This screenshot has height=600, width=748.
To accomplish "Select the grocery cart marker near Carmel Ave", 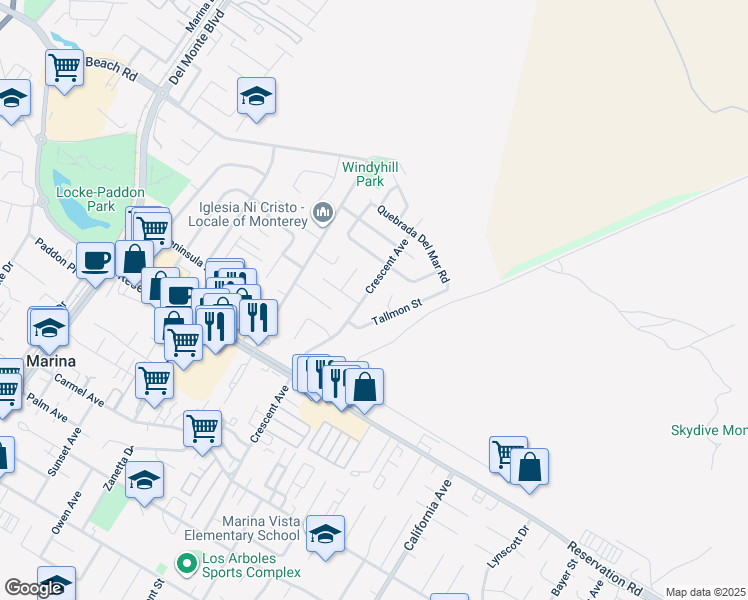I will 155,382.
